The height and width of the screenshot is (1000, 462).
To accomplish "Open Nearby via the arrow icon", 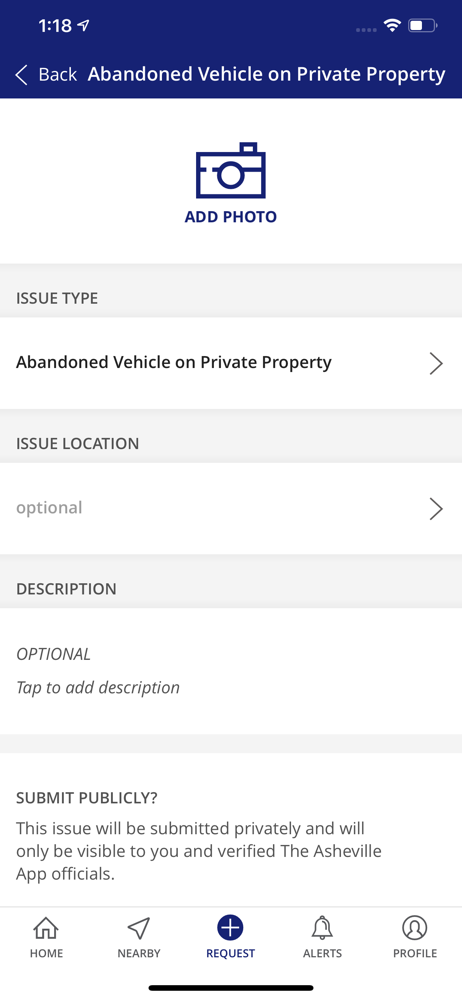I will tap(138, 928).
